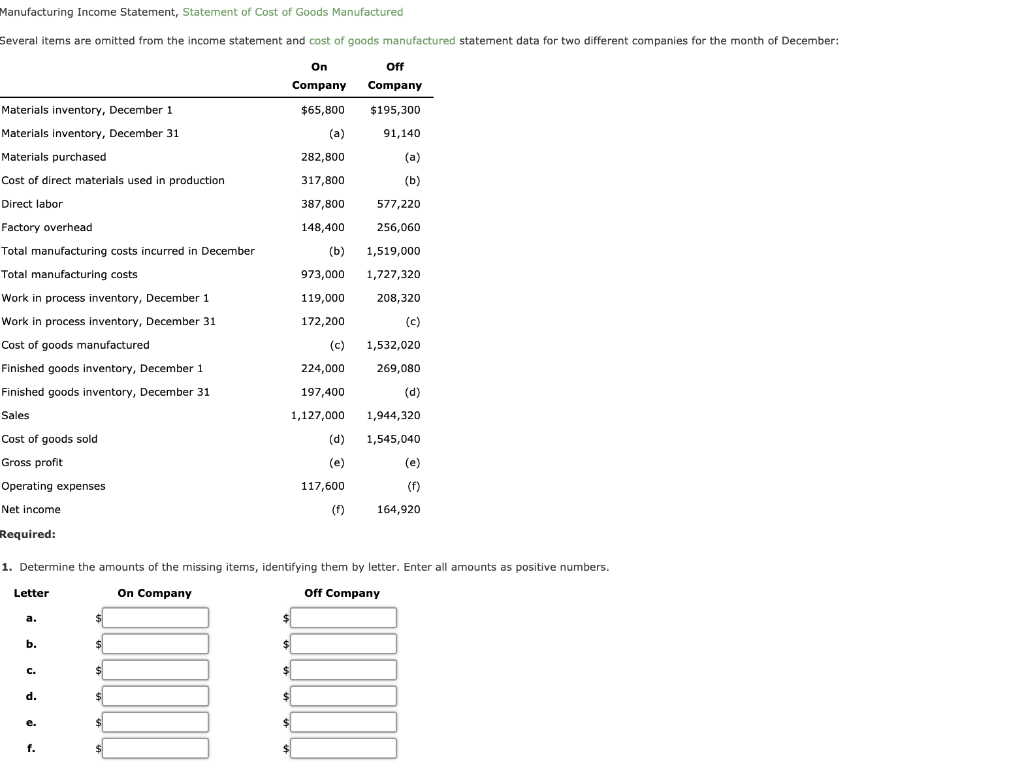Select the Off Company column header
Screen dimensions: 1024x777
pyautogui.click(x=395, y=75)
